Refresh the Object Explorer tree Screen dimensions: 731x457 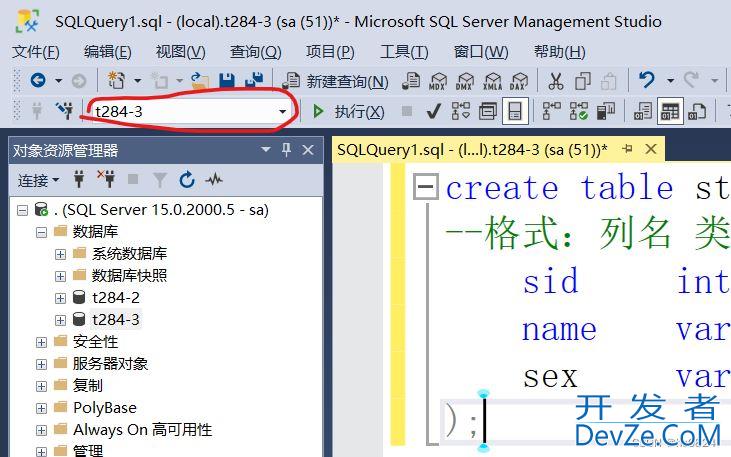click(187, 180)
